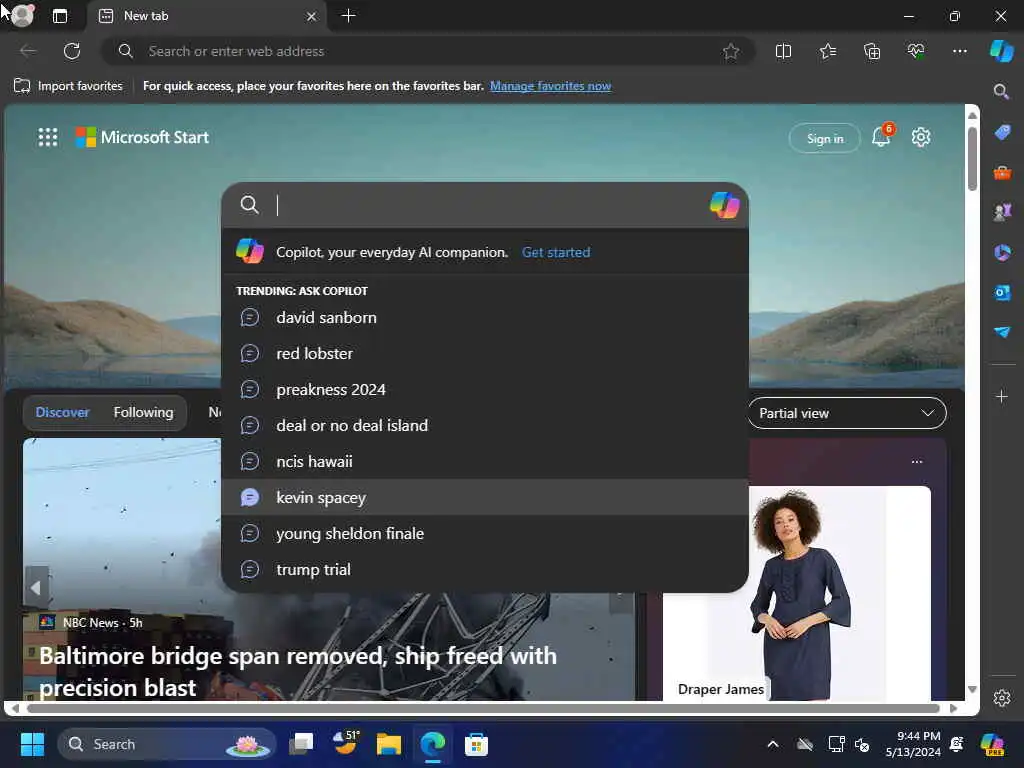The width and height of the screenshot is (1024, 768).
Task: Select preakness 2024 suggestion
Action: click(x=485, y=389)
